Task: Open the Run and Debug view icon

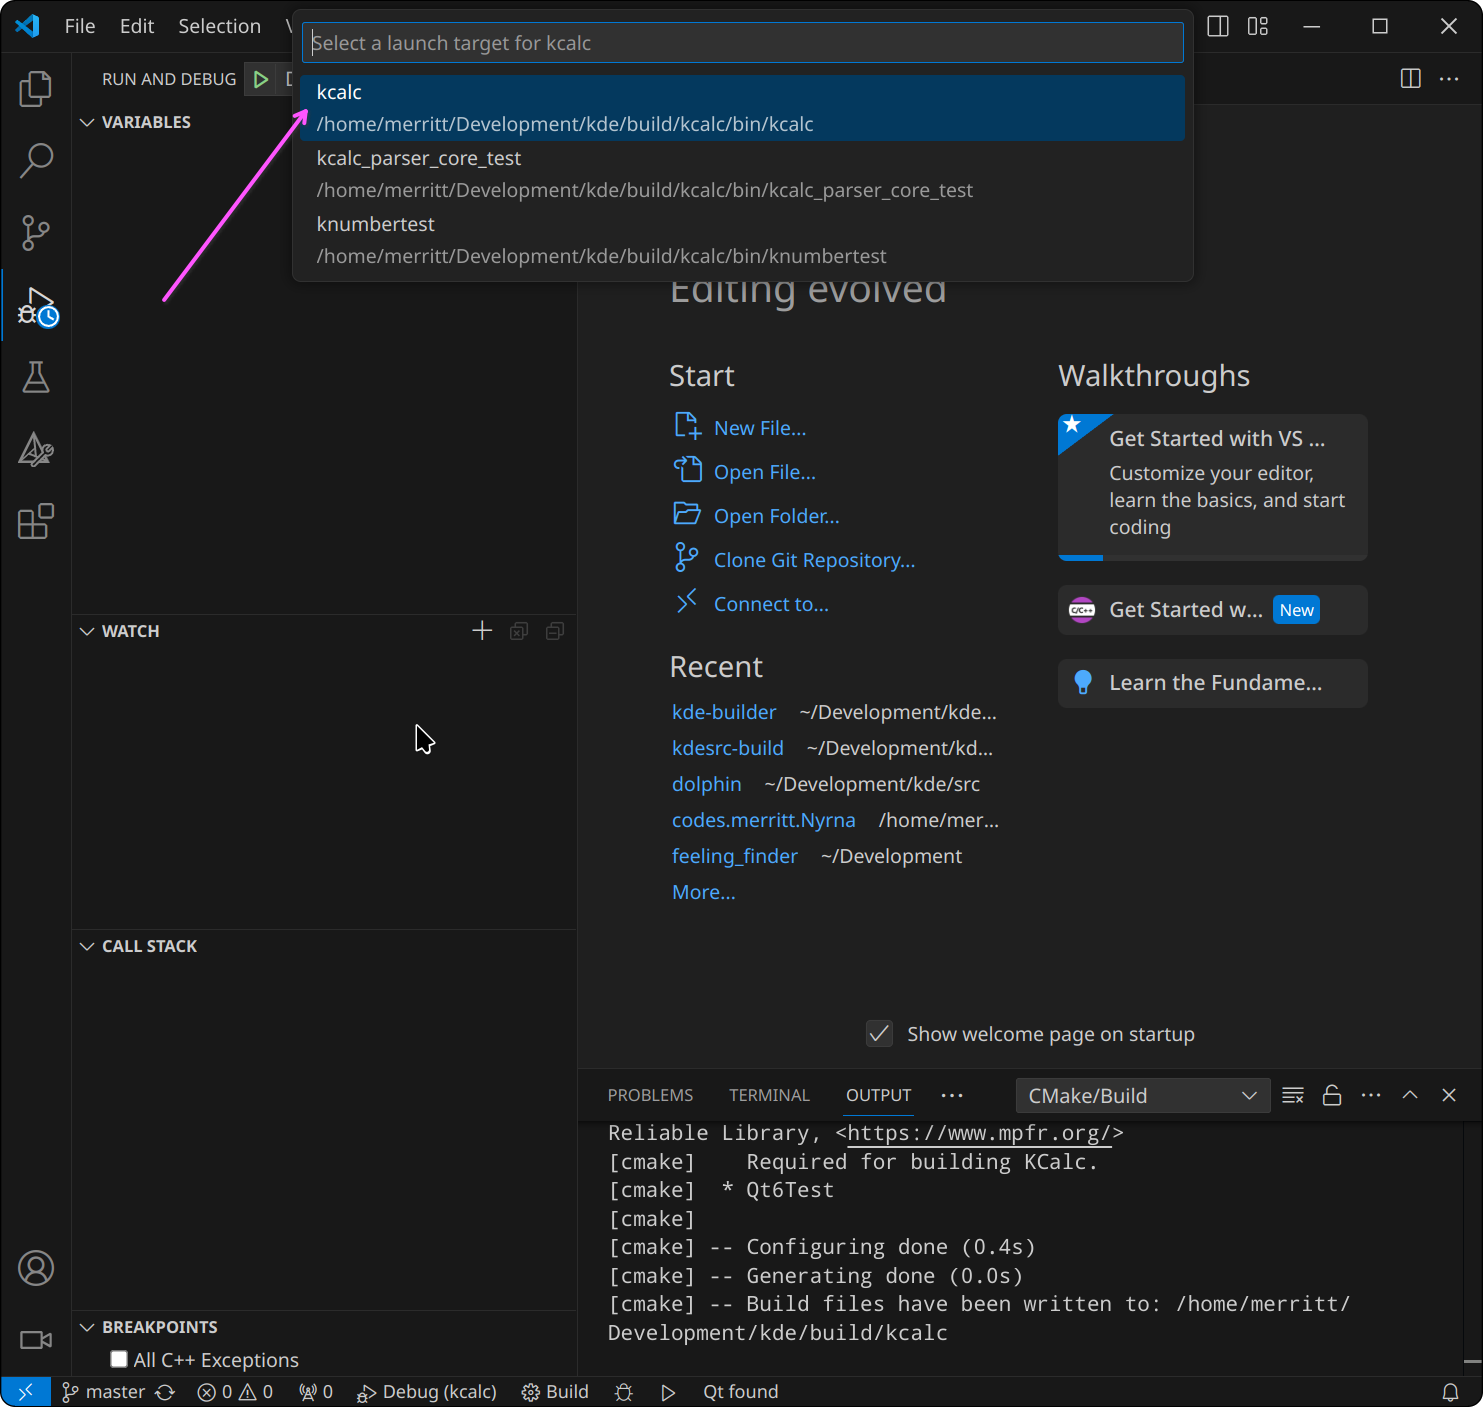Action: (36, 306)
